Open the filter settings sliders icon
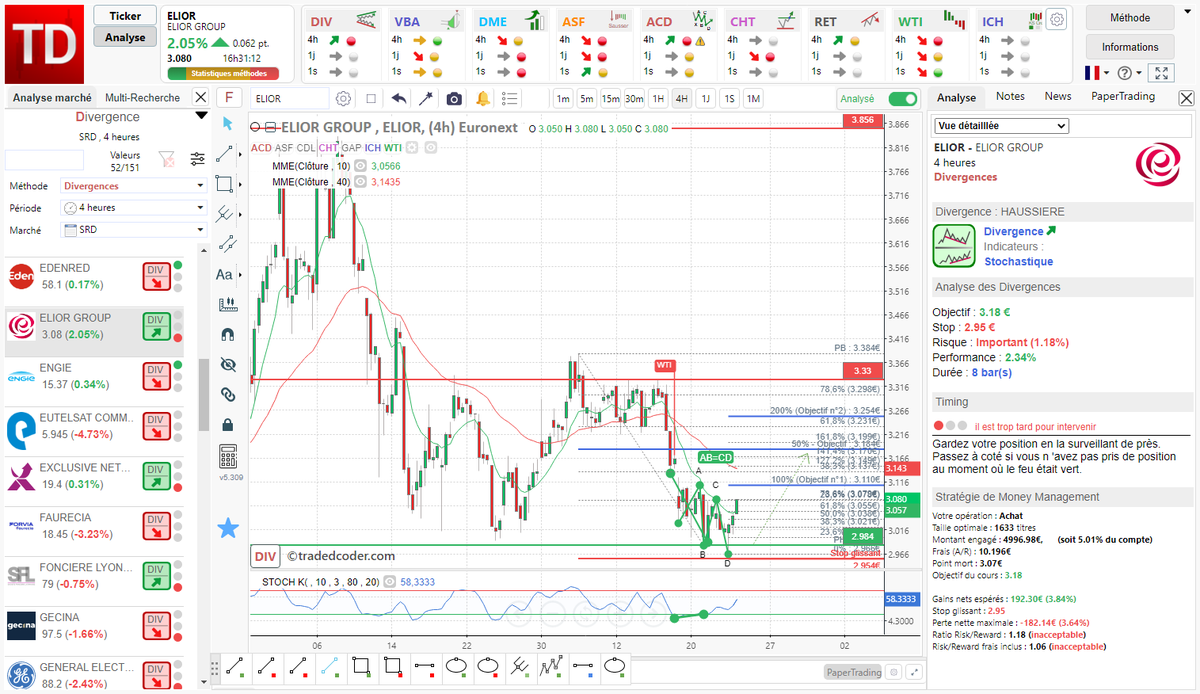The height and width of the screenshot is (694, 1200). tap(197, 158)
